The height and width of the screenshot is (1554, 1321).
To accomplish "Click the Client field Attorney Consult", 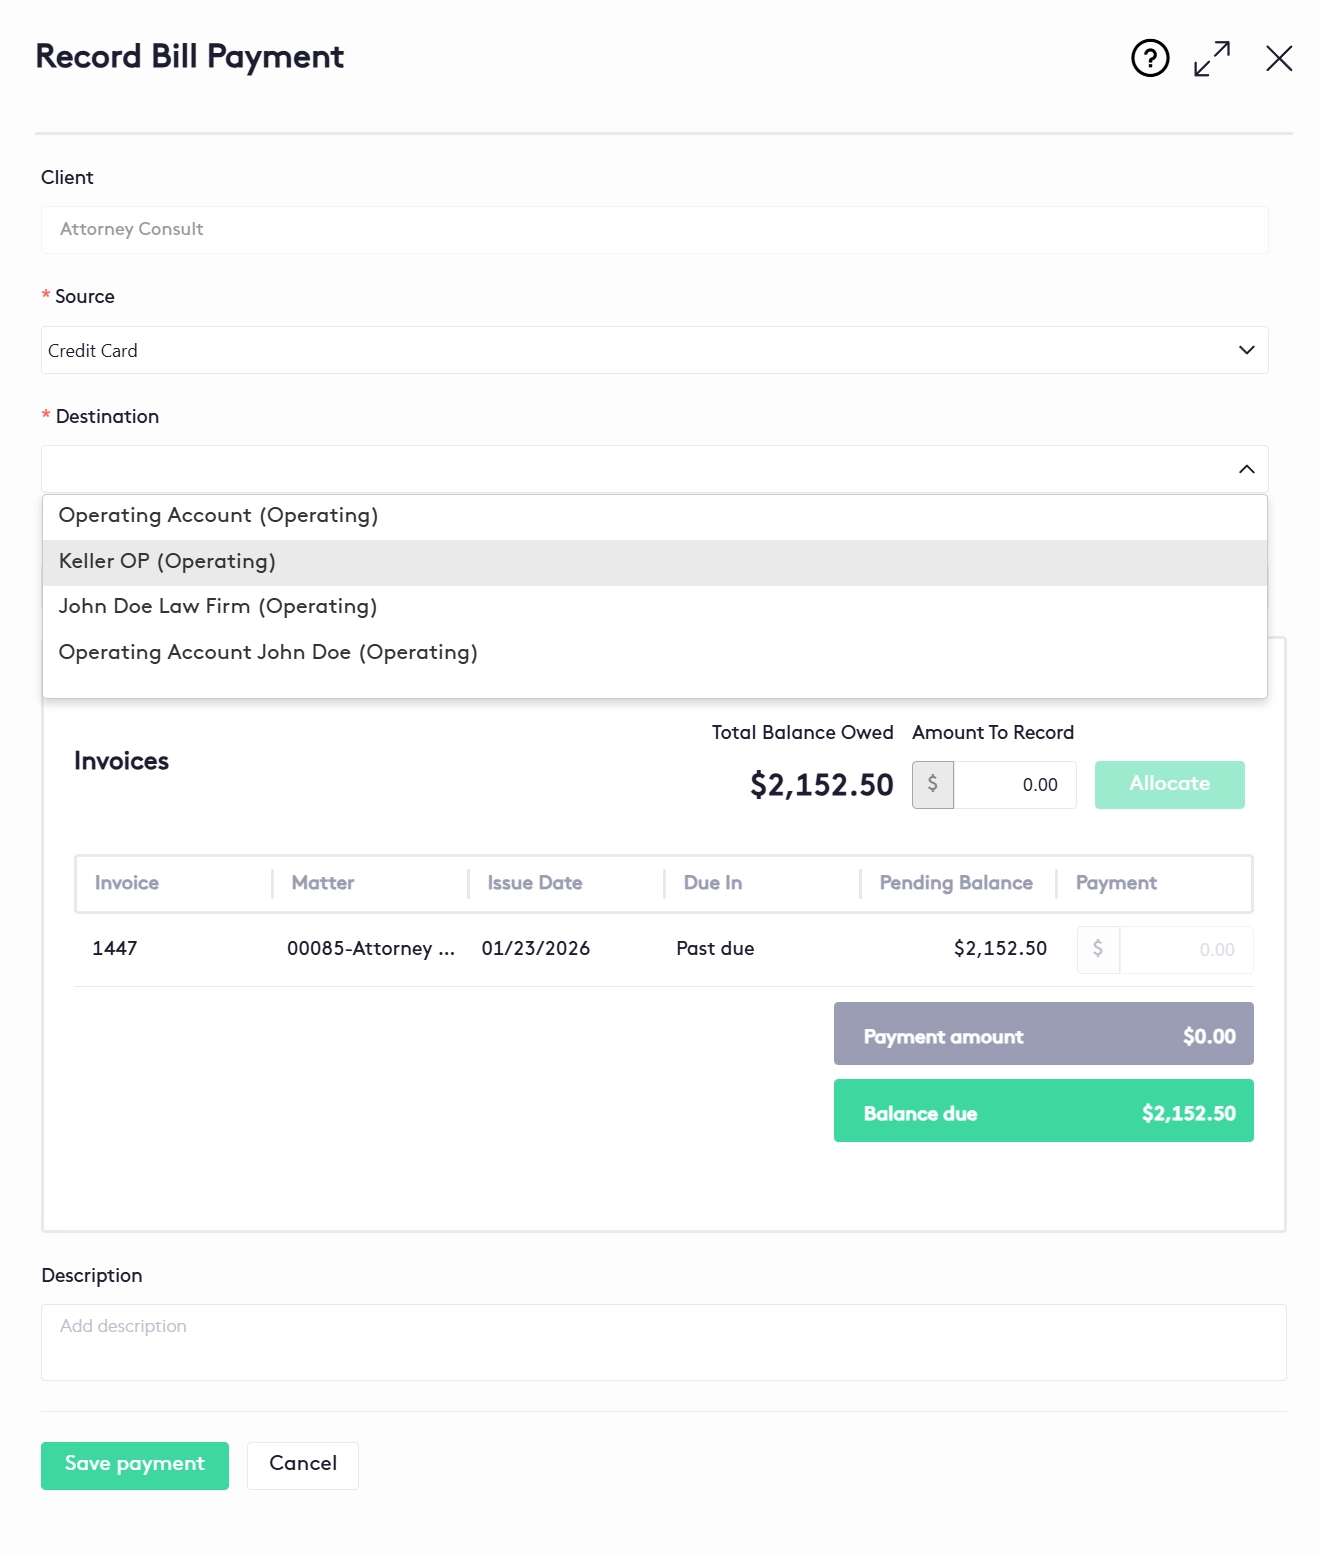I will 654,230.
